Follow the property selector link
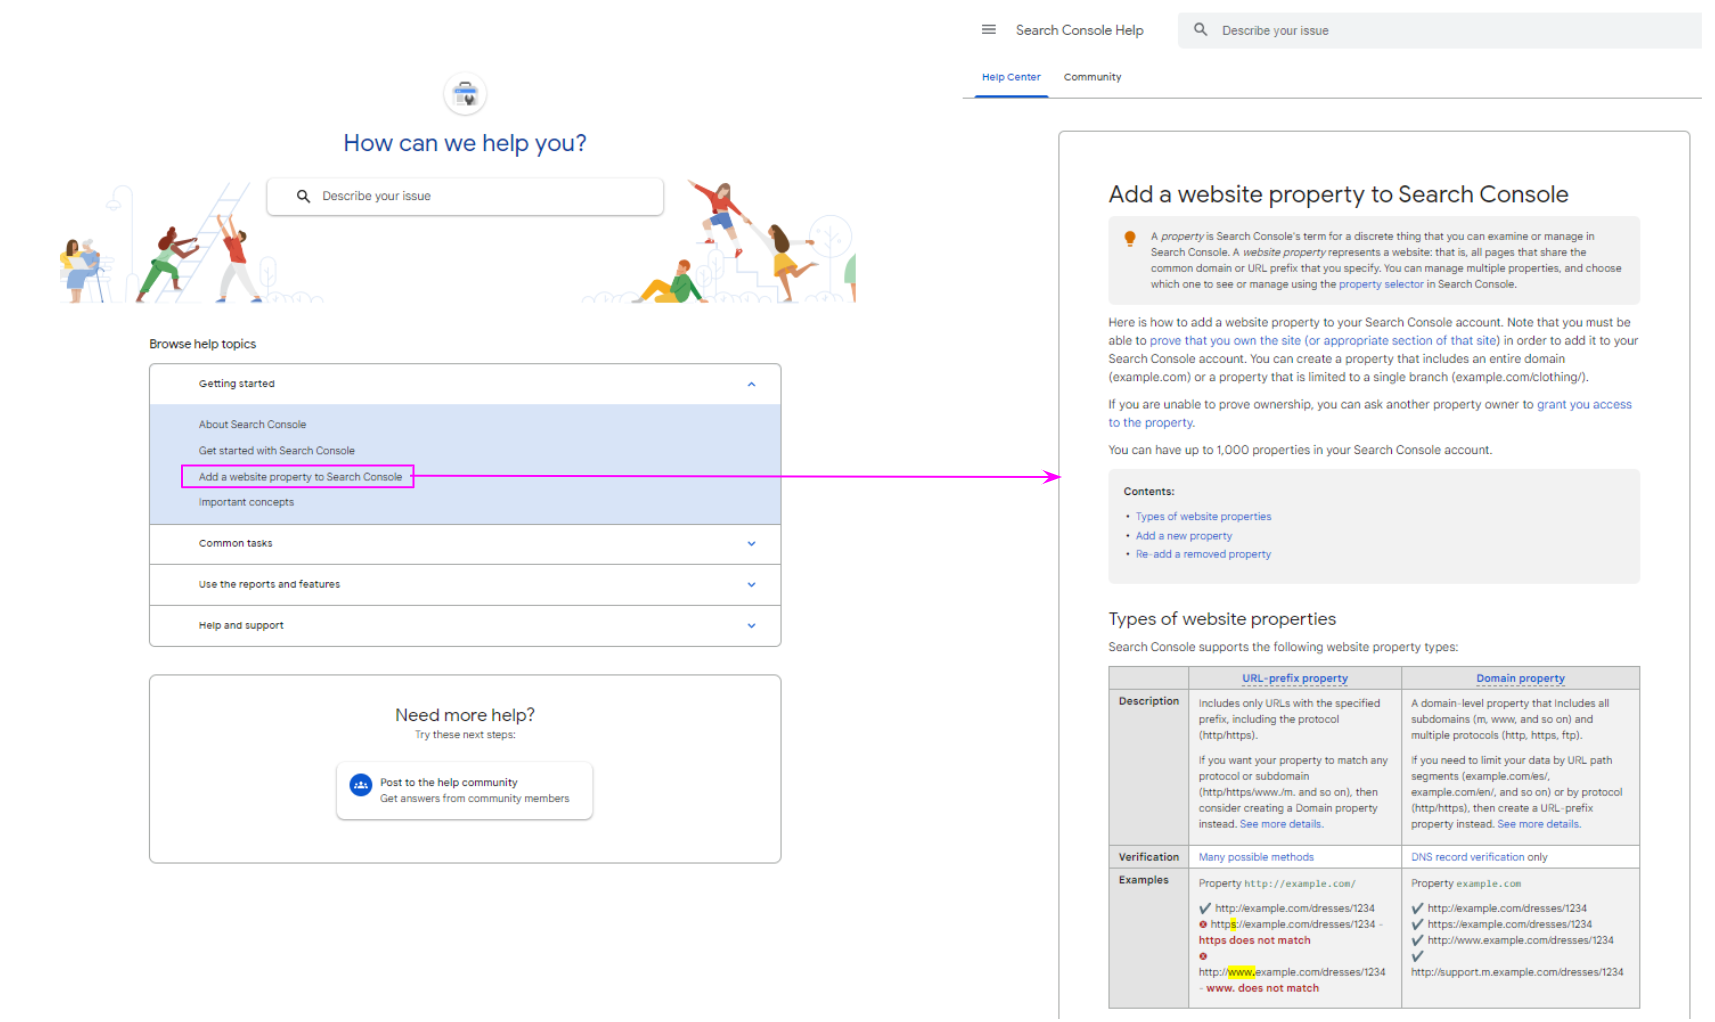Viewport: 1715px width, 1022px height. click(x=1381, y=284)
